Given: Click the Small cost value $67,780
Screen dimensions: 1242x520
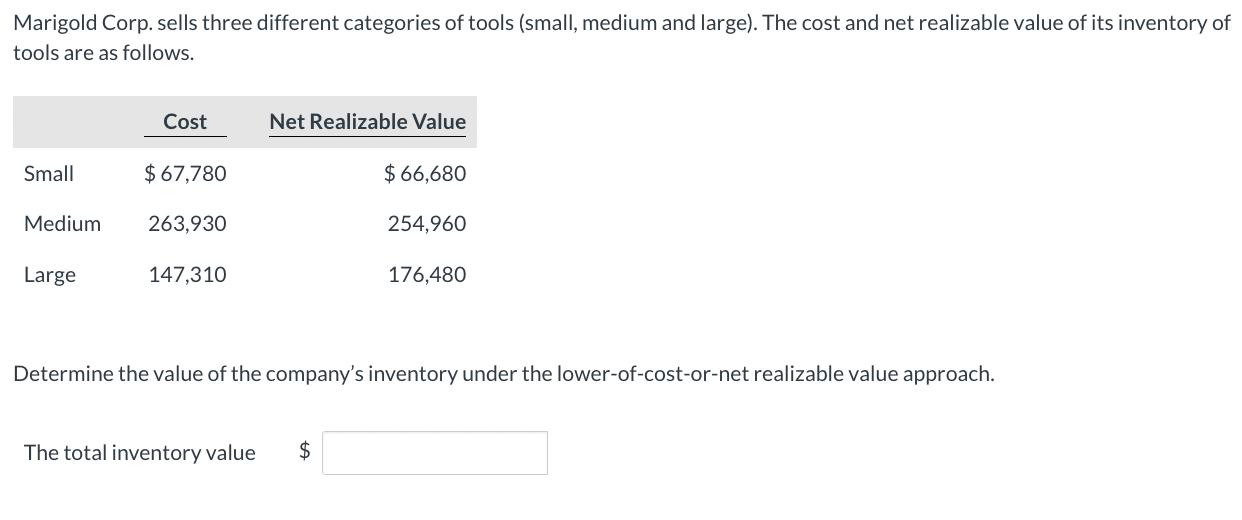Looking at the screenshot, I should coord(186,173).
